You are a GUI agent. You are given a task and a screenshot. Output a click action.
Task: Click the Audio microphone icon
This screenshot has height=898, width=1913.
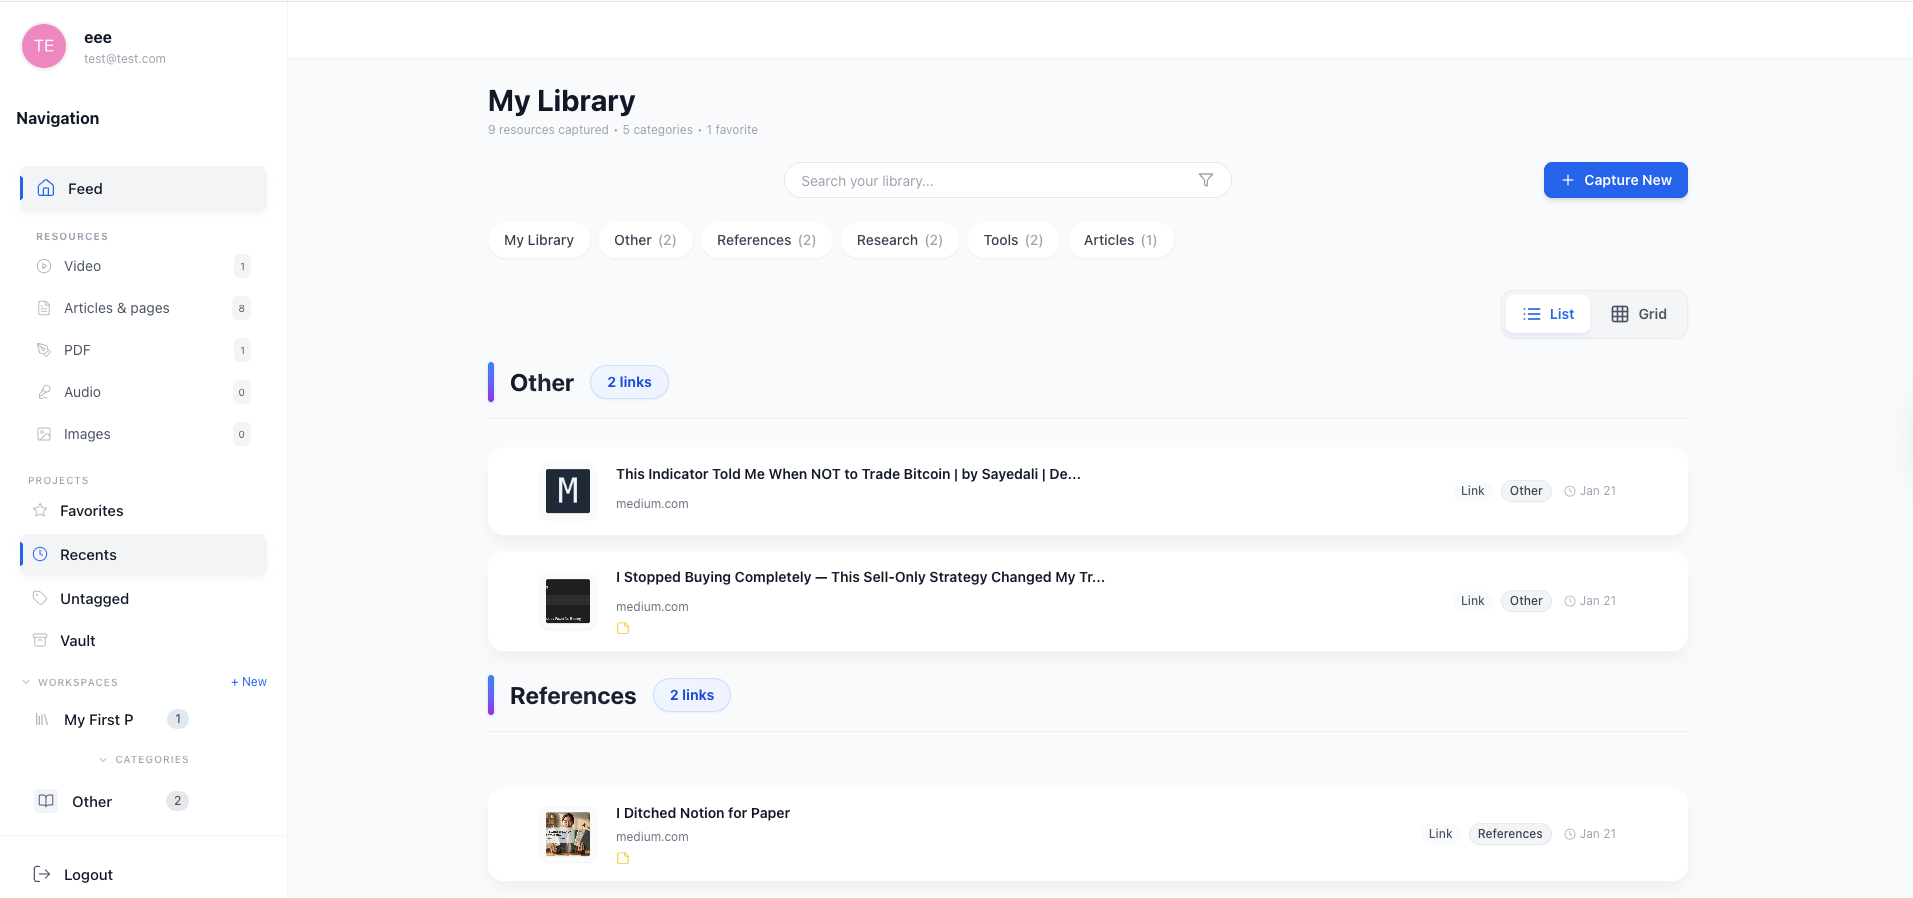coord(44,392)
